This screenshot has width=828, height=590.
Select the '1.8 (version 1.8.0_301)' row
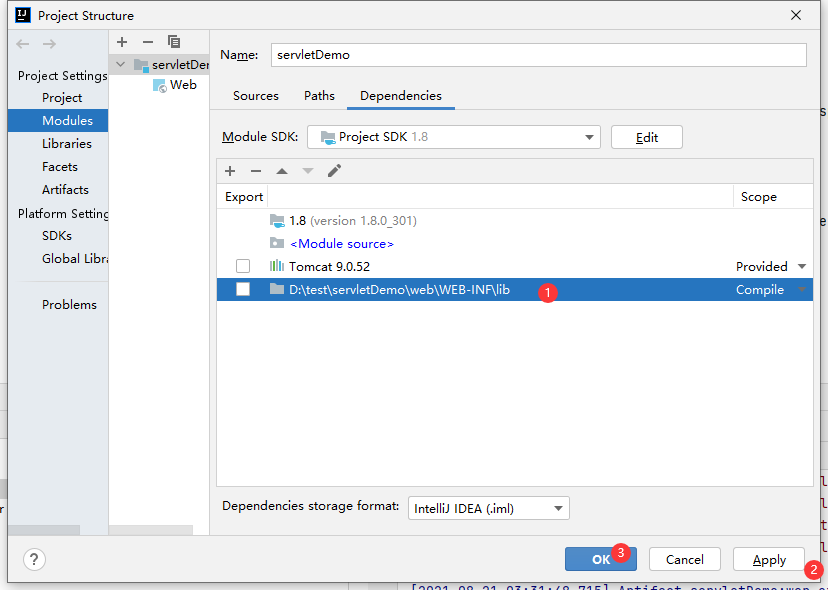514,221
